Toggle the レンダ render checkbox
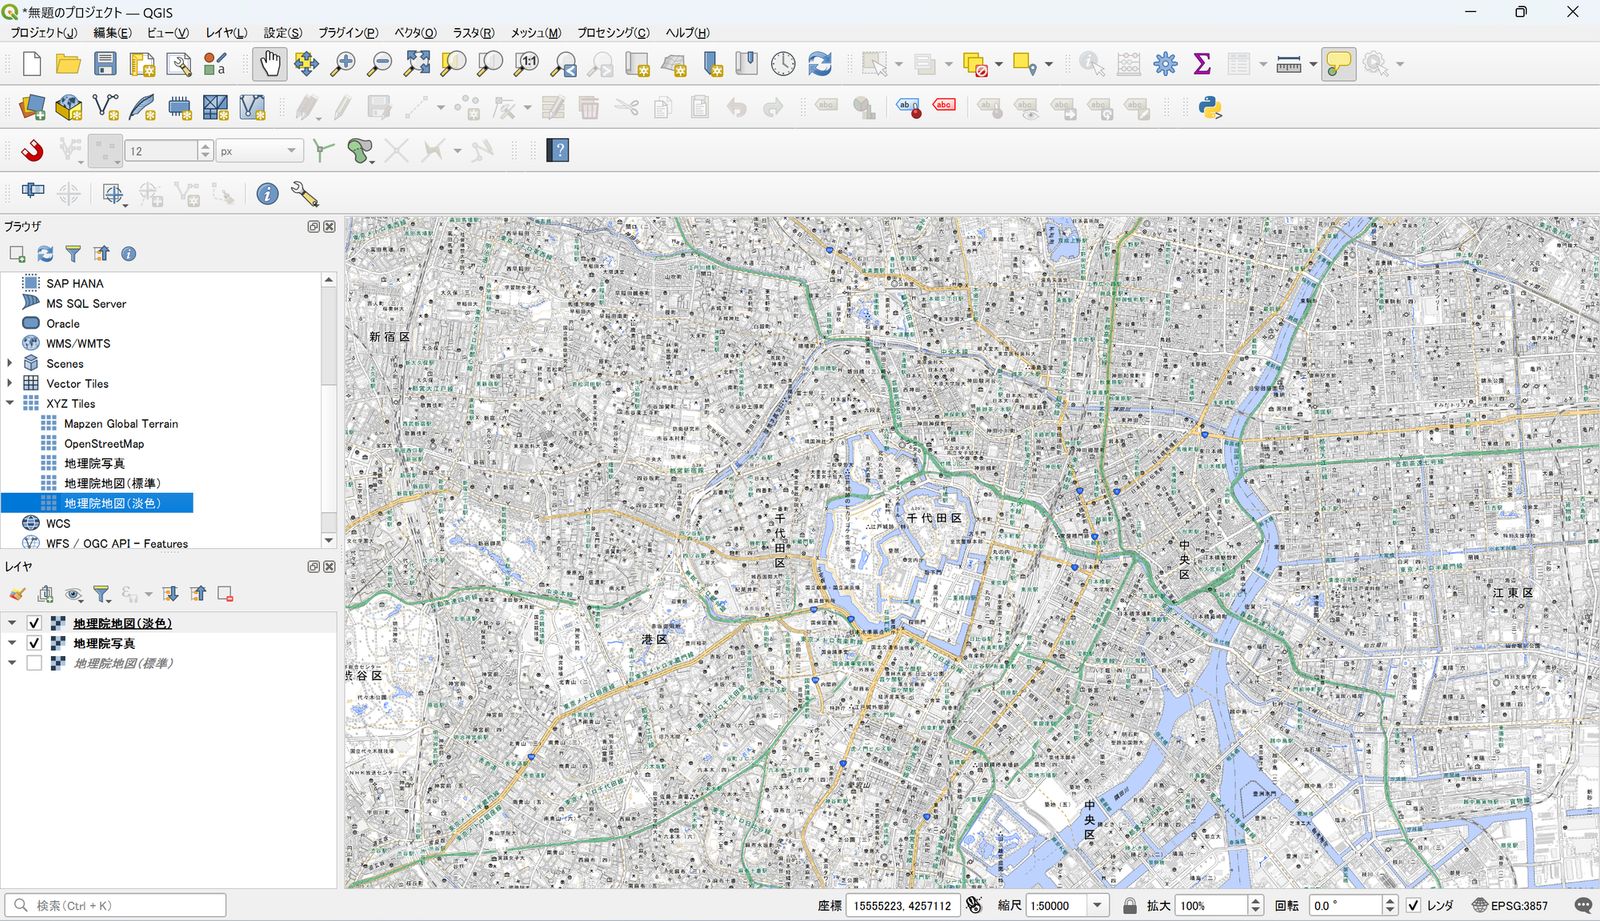 point(1413,906)
